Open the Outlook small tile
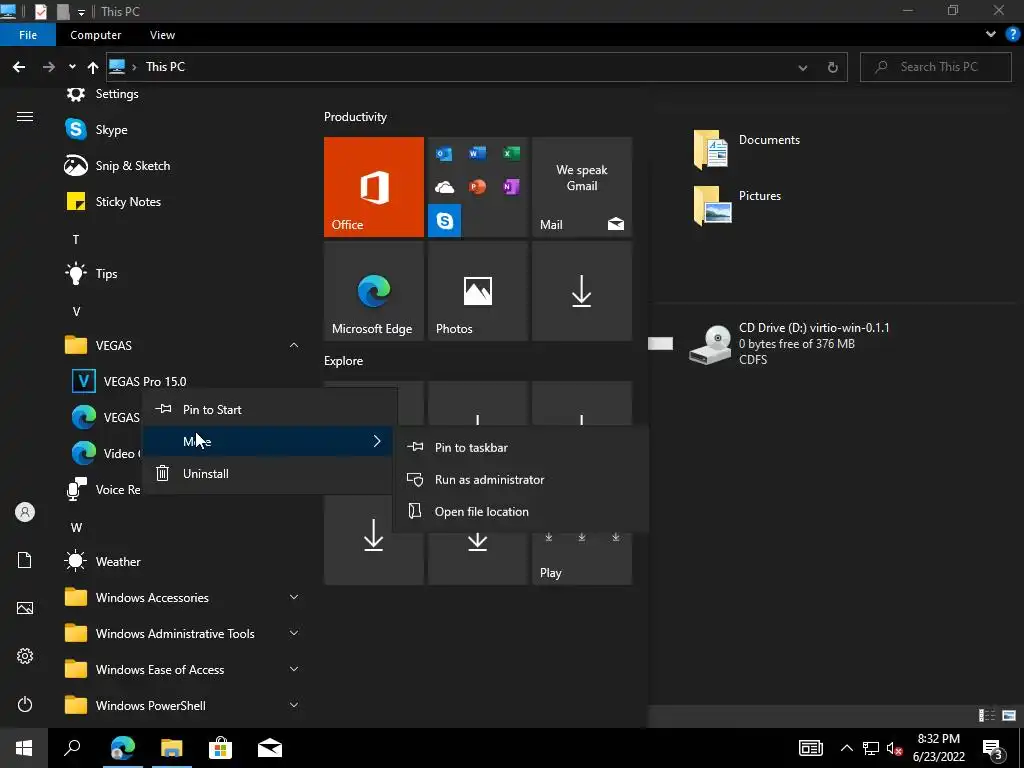This screenshot has height=768, width=1024. 445,153
